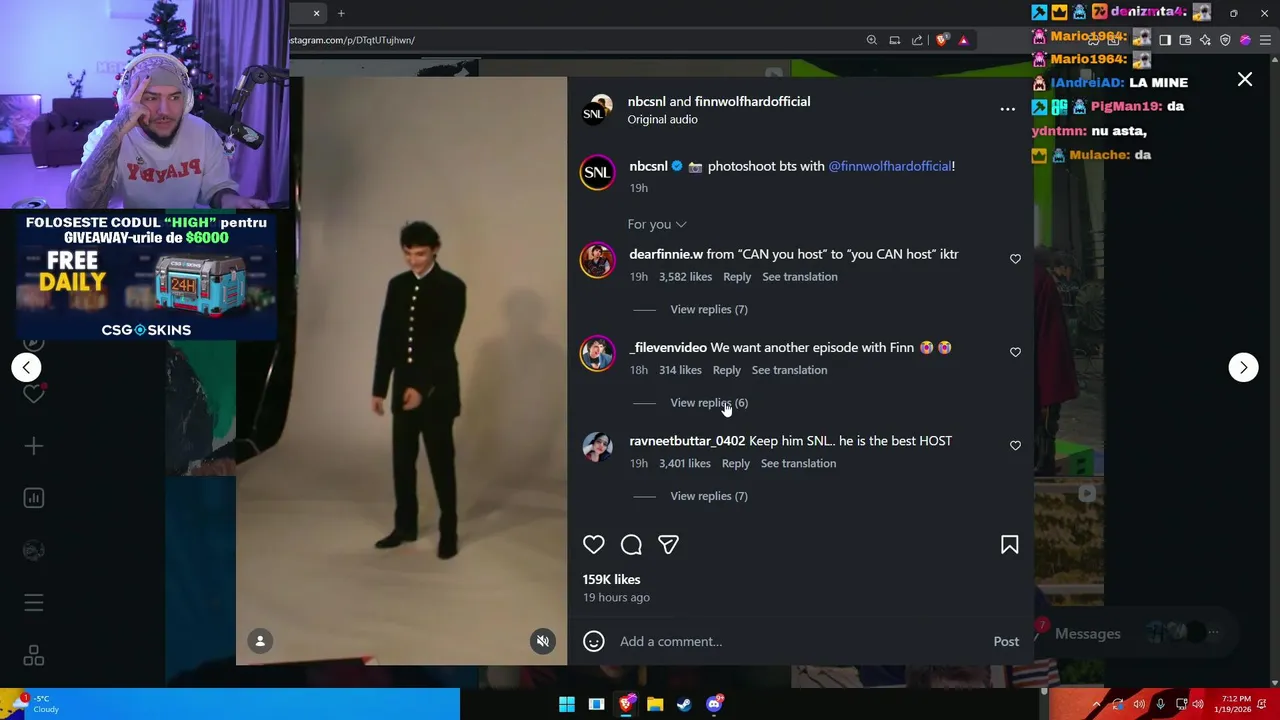1280x720 pixels.
Task: Open nbcsnl profile from the post header
Action: tap(647, 101)
